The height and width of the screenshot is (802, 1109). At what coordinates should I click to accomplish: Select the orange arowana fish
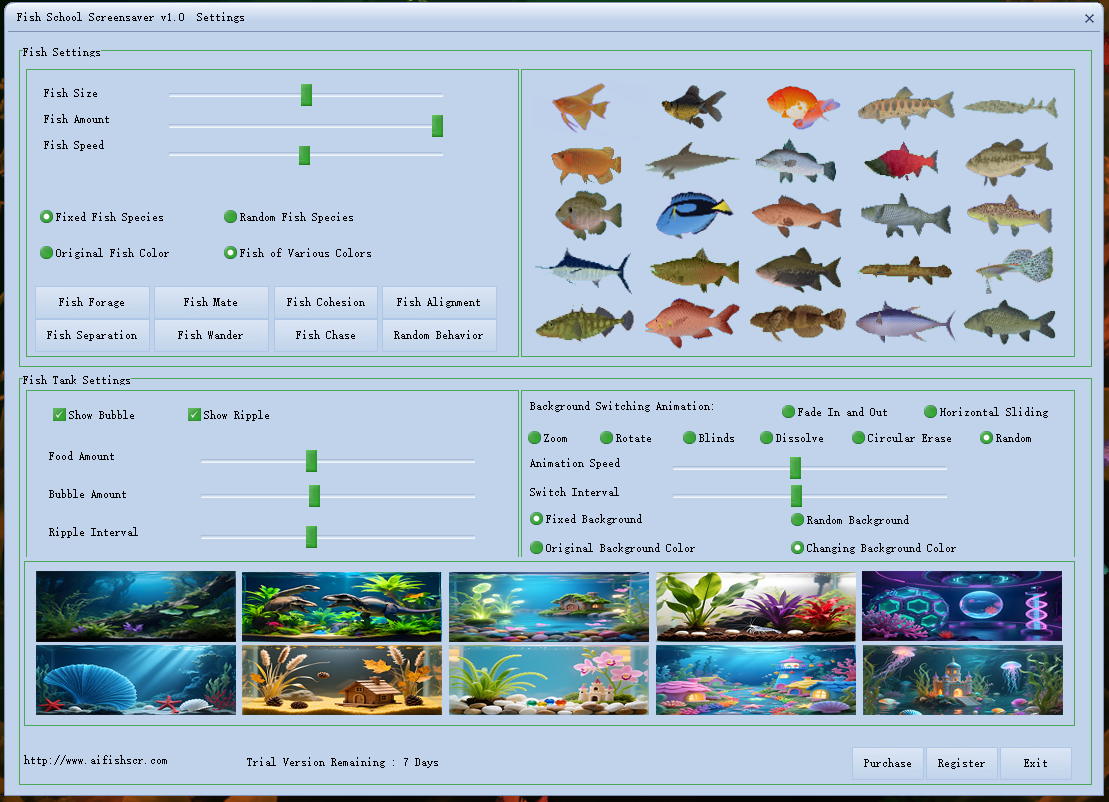(x=585, y=160)
